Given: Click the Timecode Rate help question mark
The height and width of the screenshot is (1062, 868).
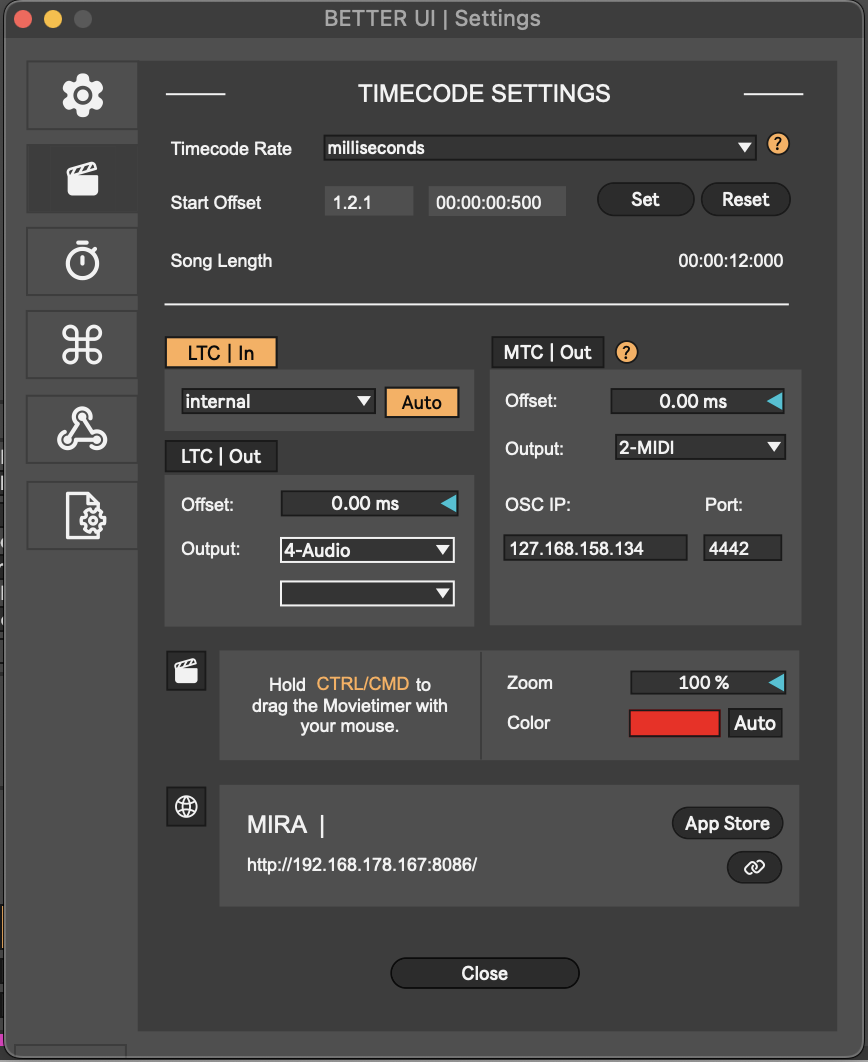Looking at the screenshot, I should (x=778, y=145).
